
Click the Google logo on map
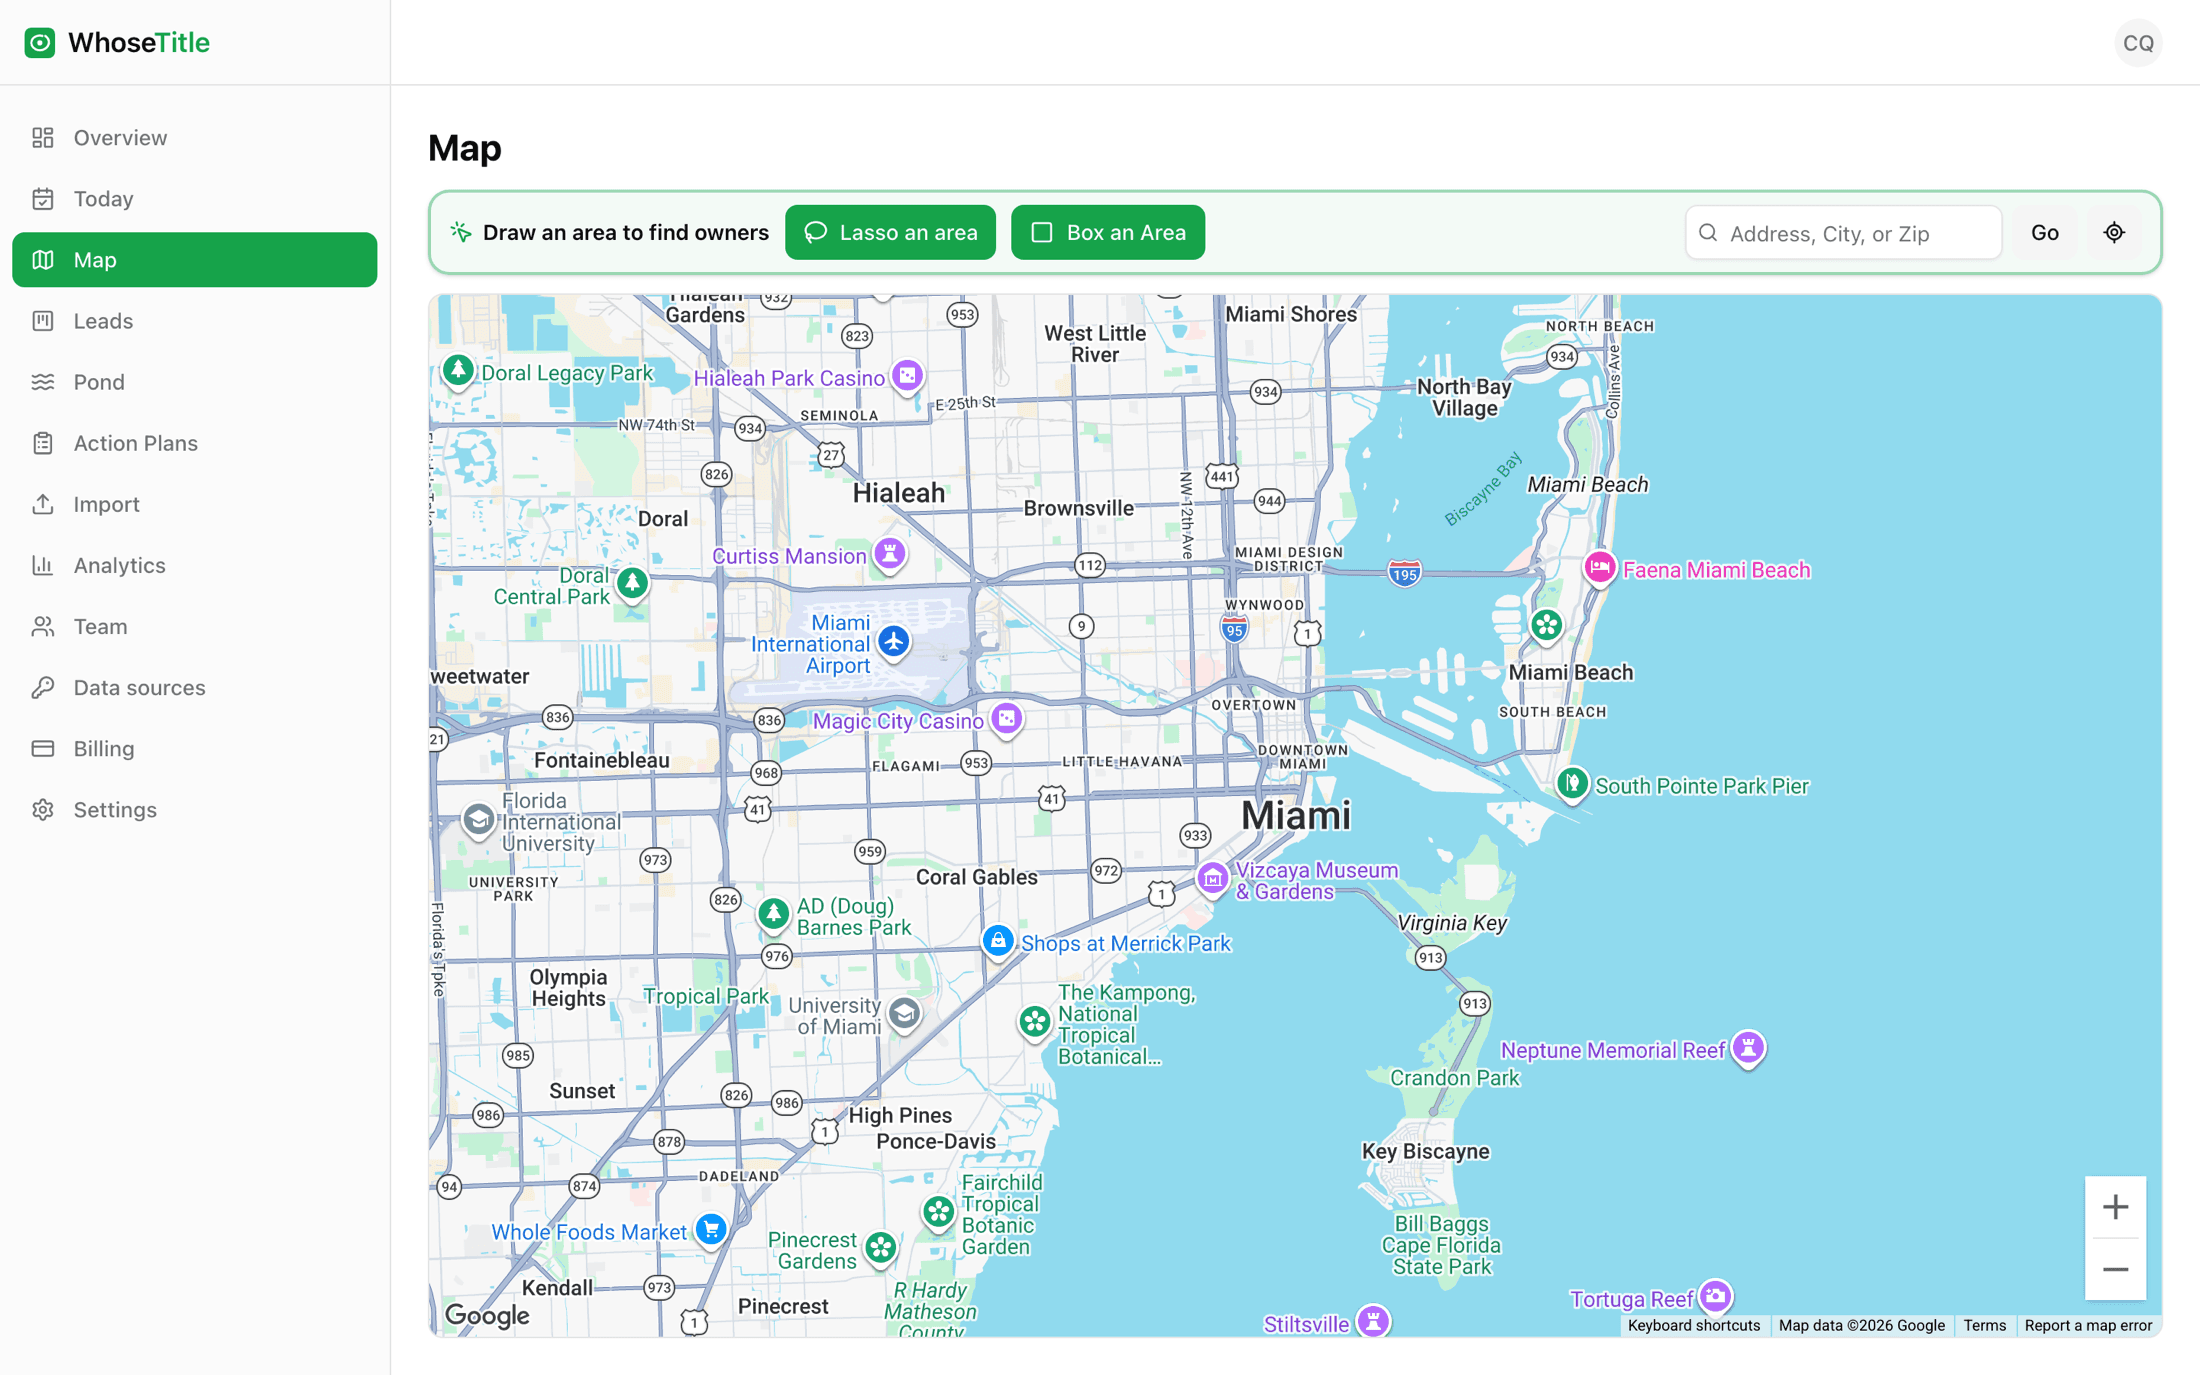pyautogui.click(x=487, y=1315)
